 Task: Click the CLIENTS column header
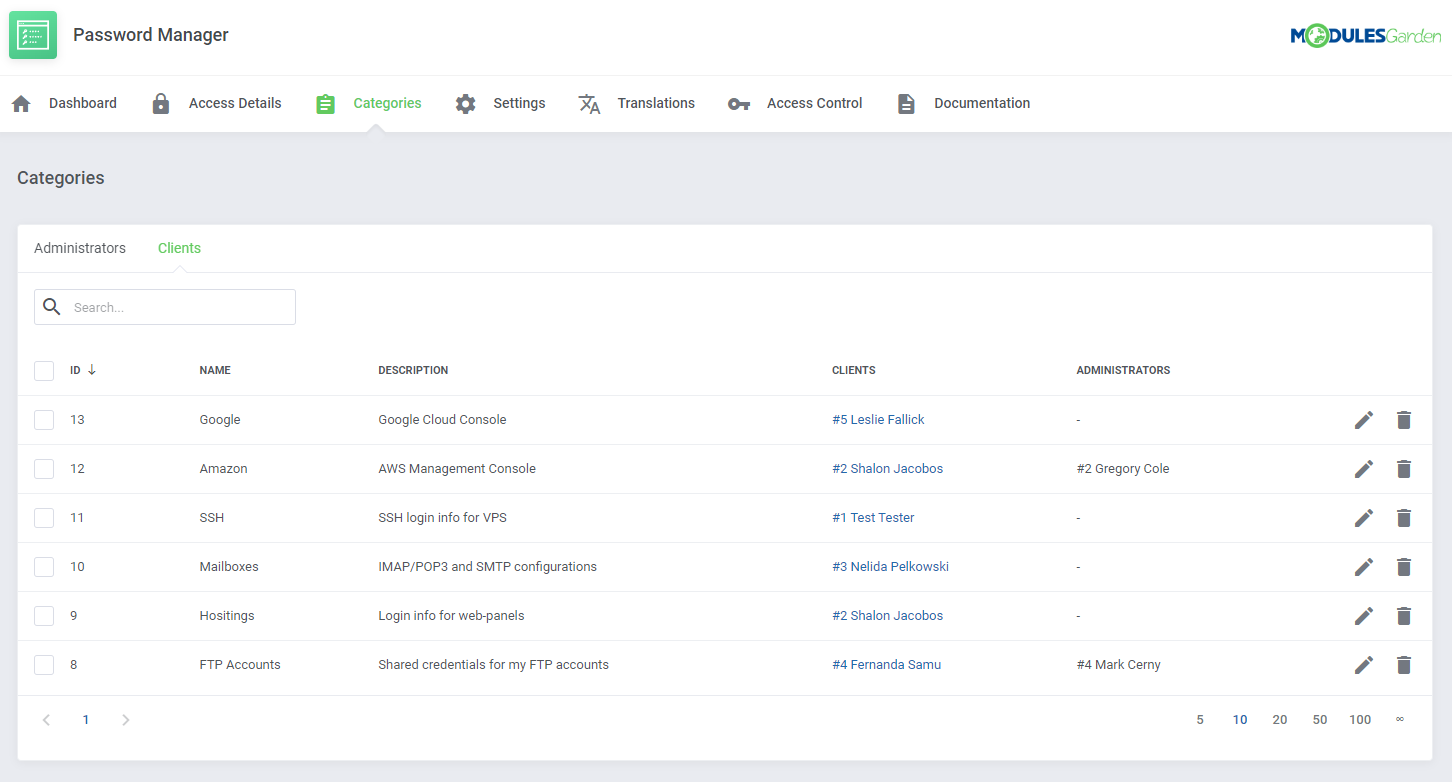pyautogui.click(x=854, y=370)
